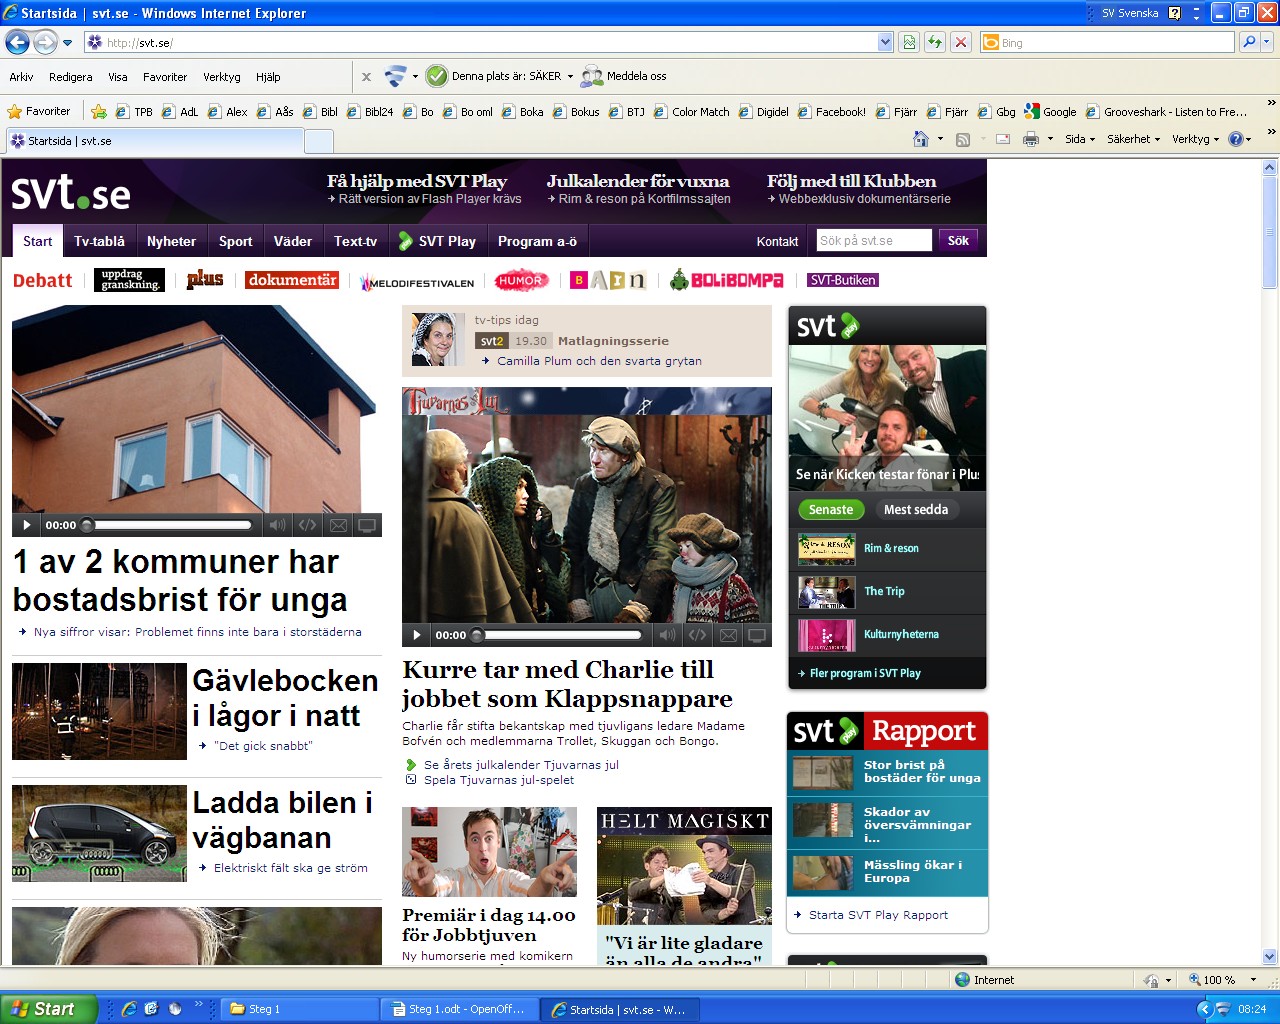Stop loading with the red X icon

tap(961, 42)
